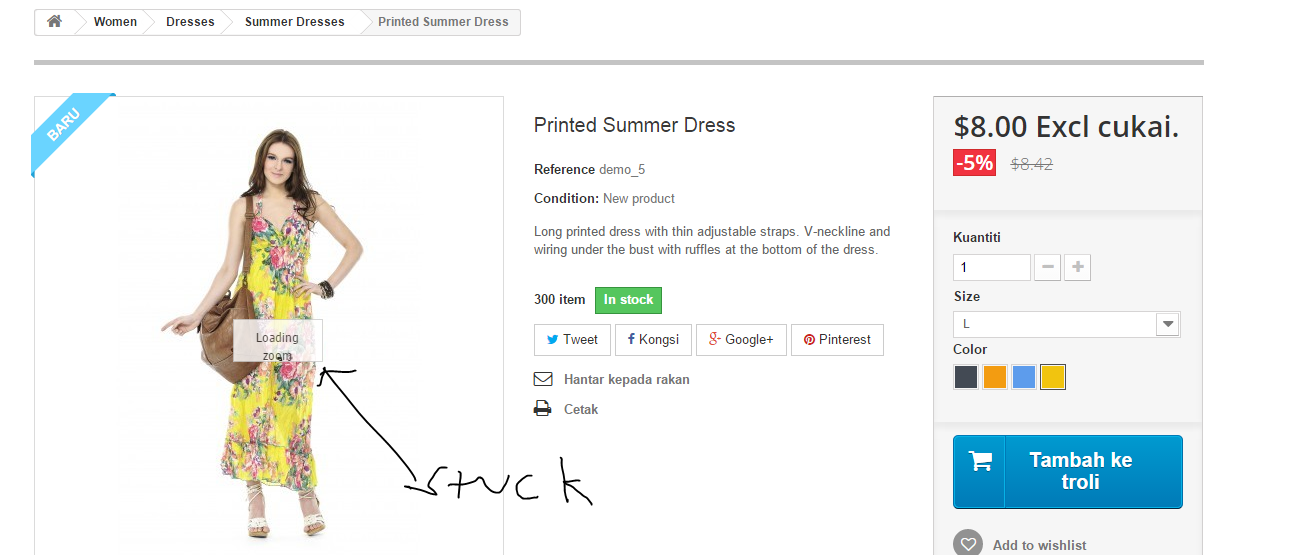Viewport: 1312px width, 555px height.
Task: Click the heart wishlist icon
Action: 967,544
